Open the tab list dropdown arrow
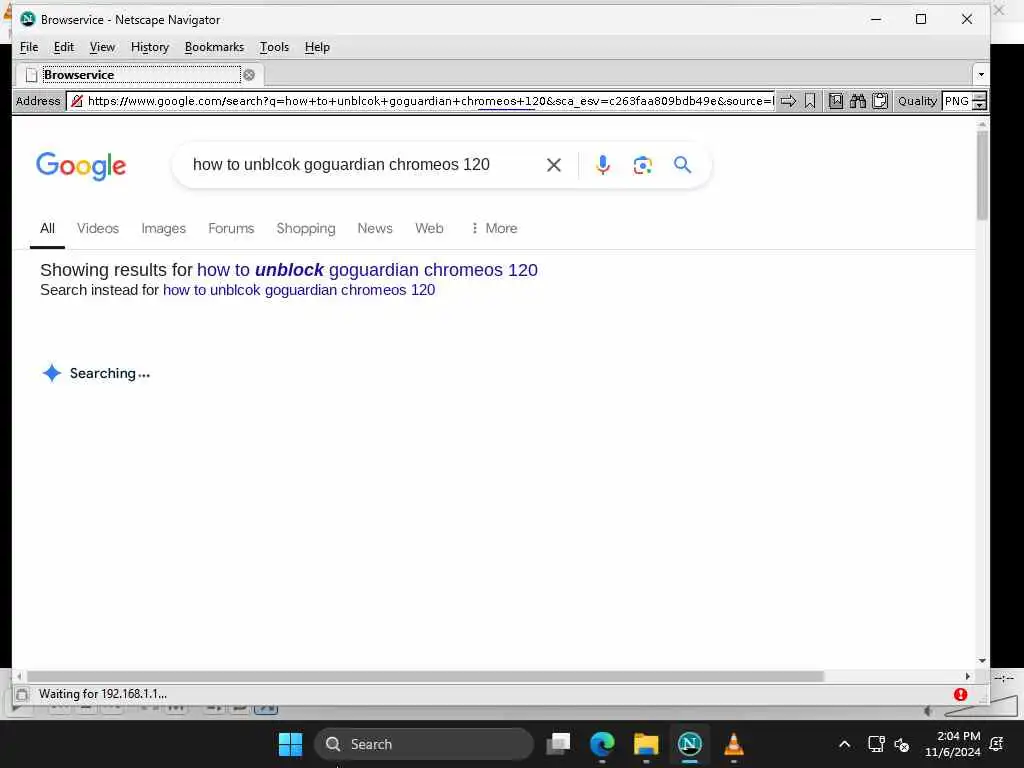1024x768 pixels. coord(981,74)
